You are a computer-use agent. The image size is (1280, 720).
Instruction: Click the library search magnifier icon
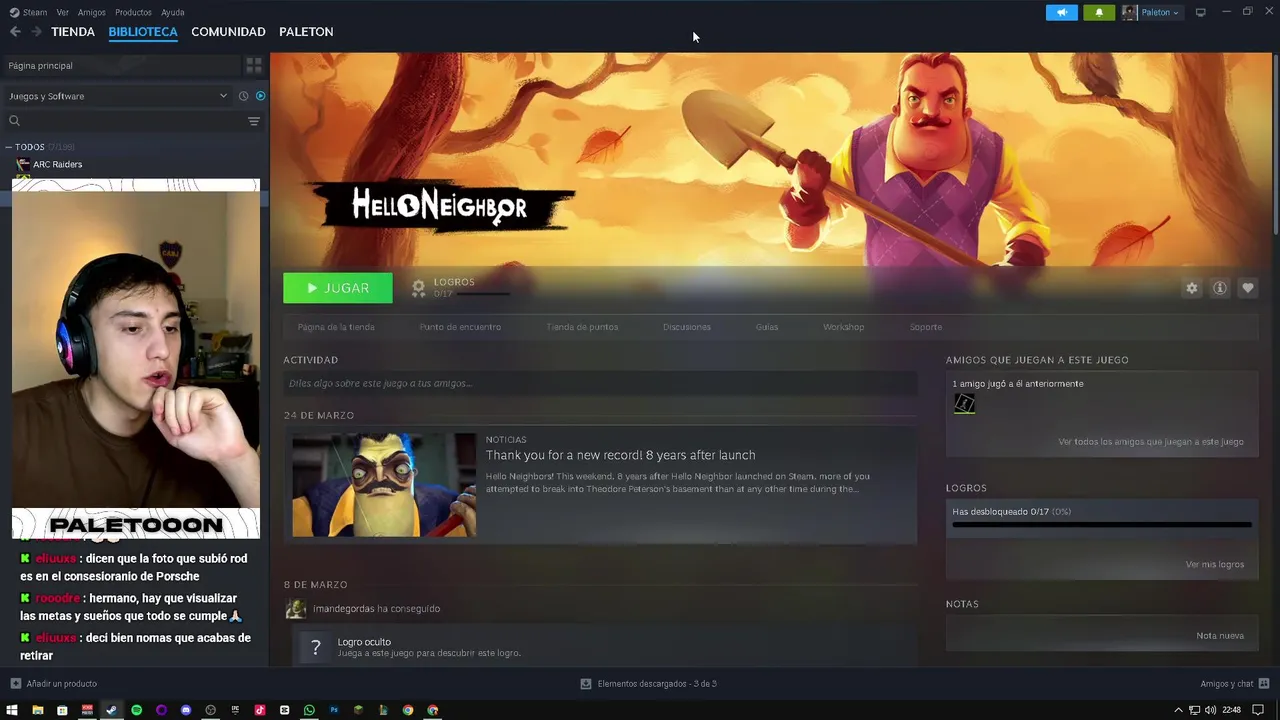pos(14,121)
